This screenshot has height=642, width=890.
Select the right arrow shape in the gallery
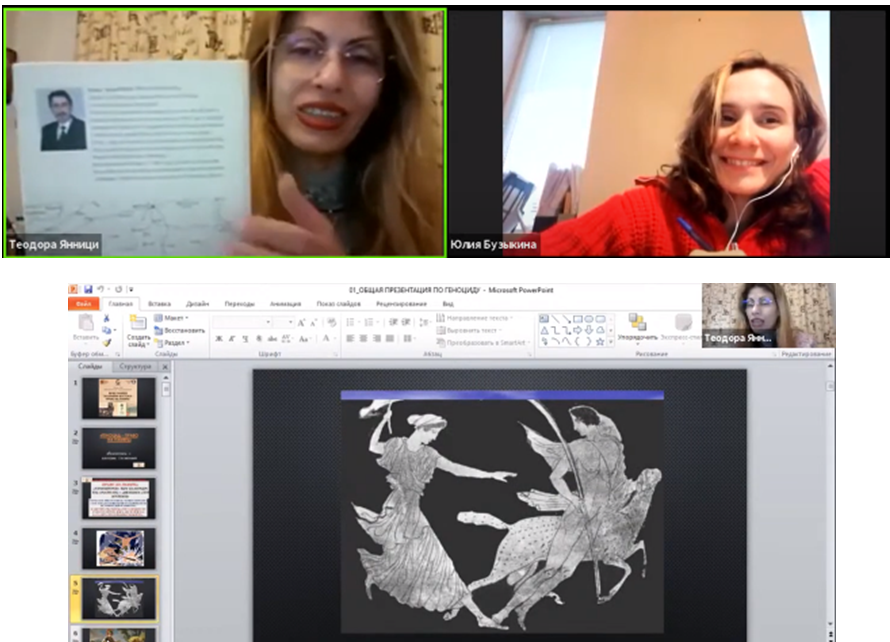[578, 330]
